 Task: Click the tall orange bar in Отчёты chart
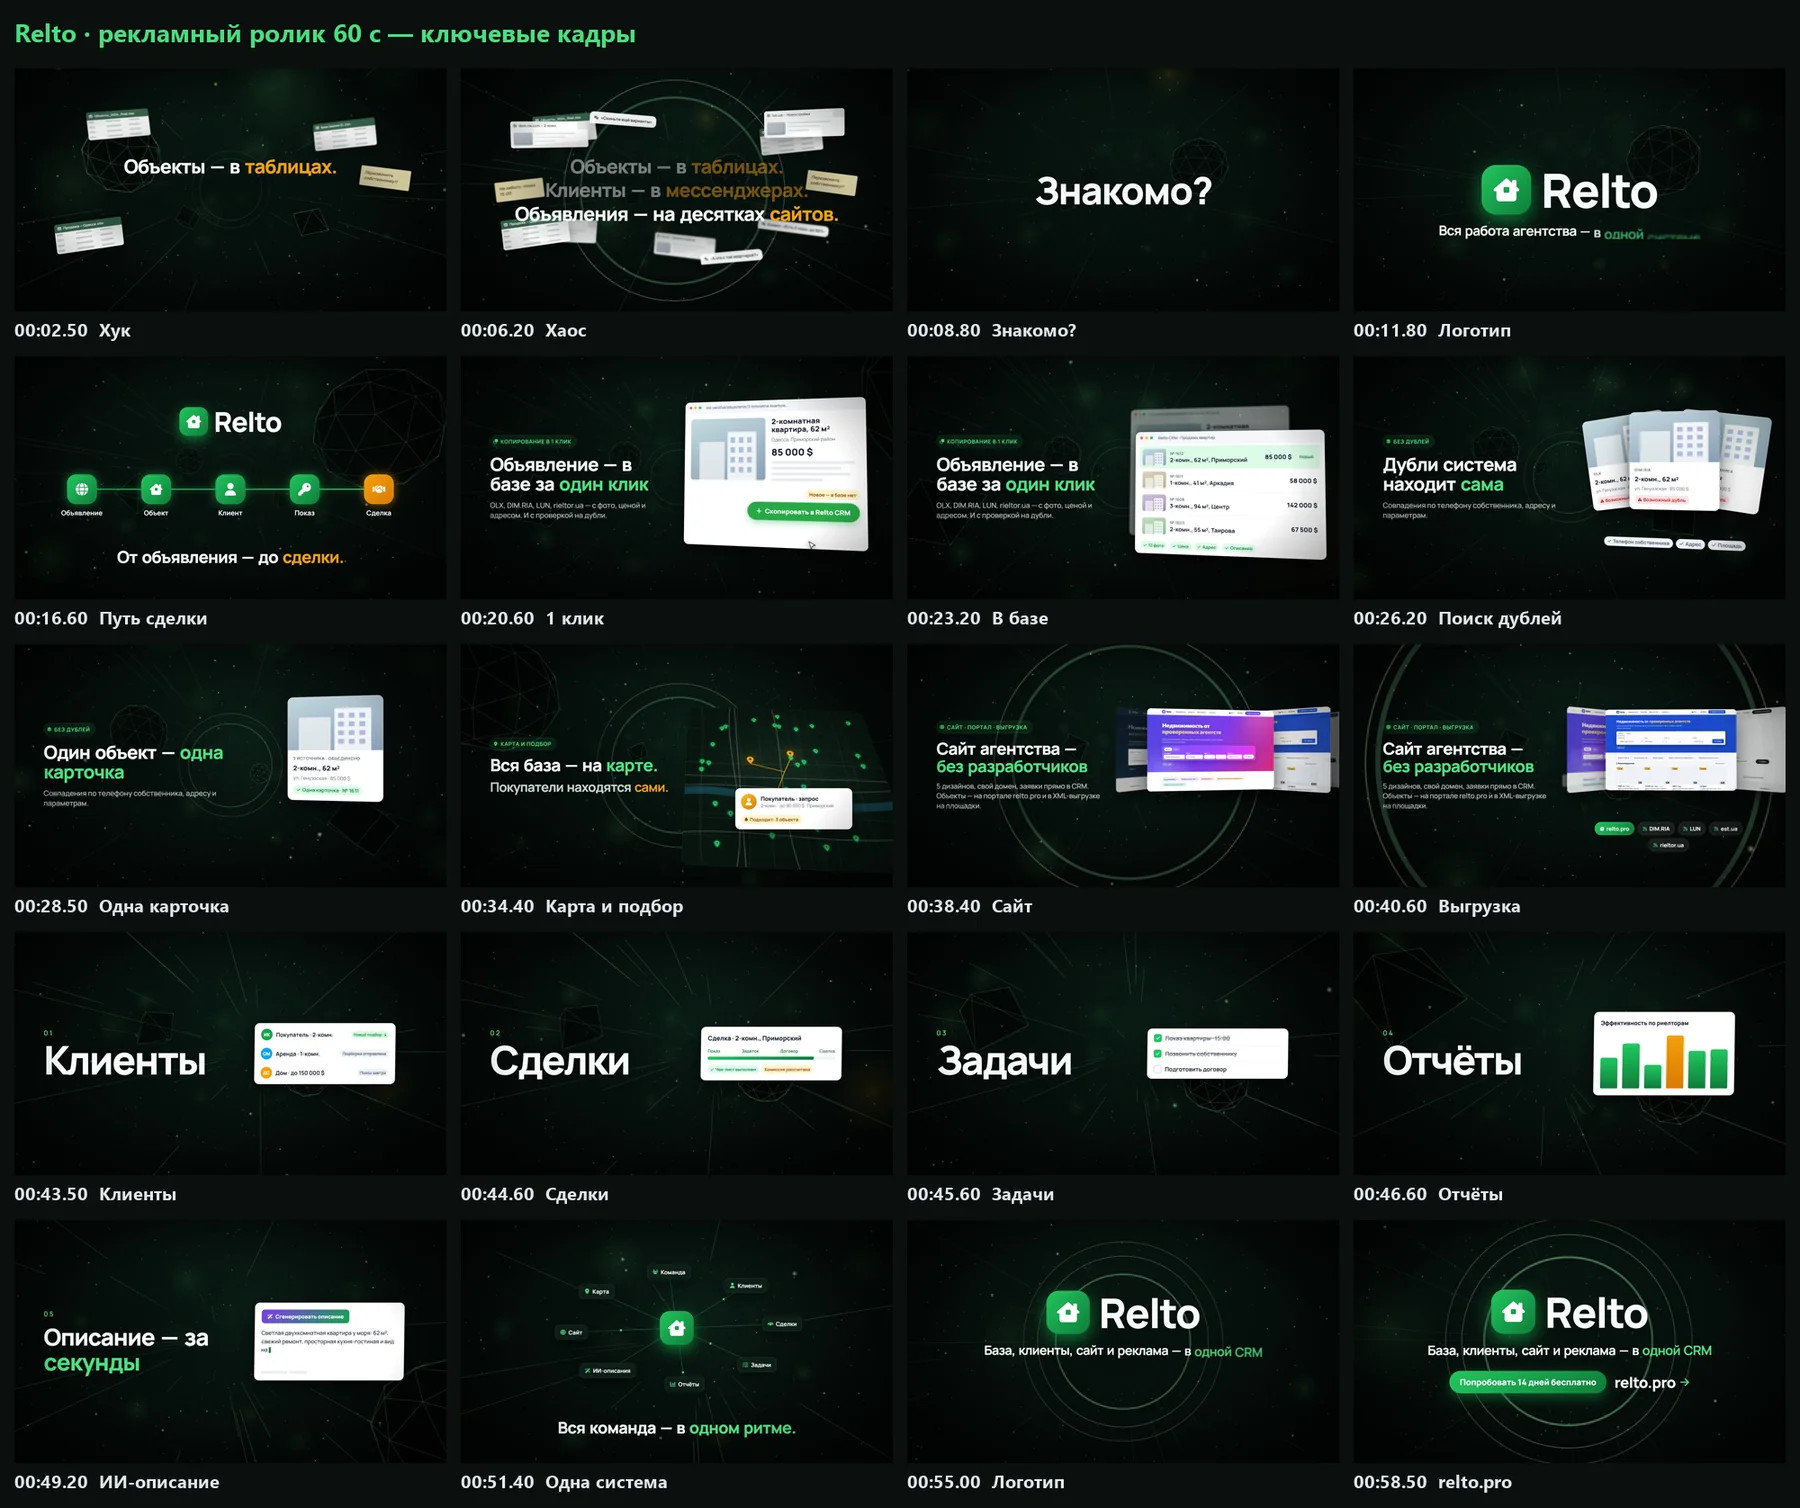[1675, 1062]
